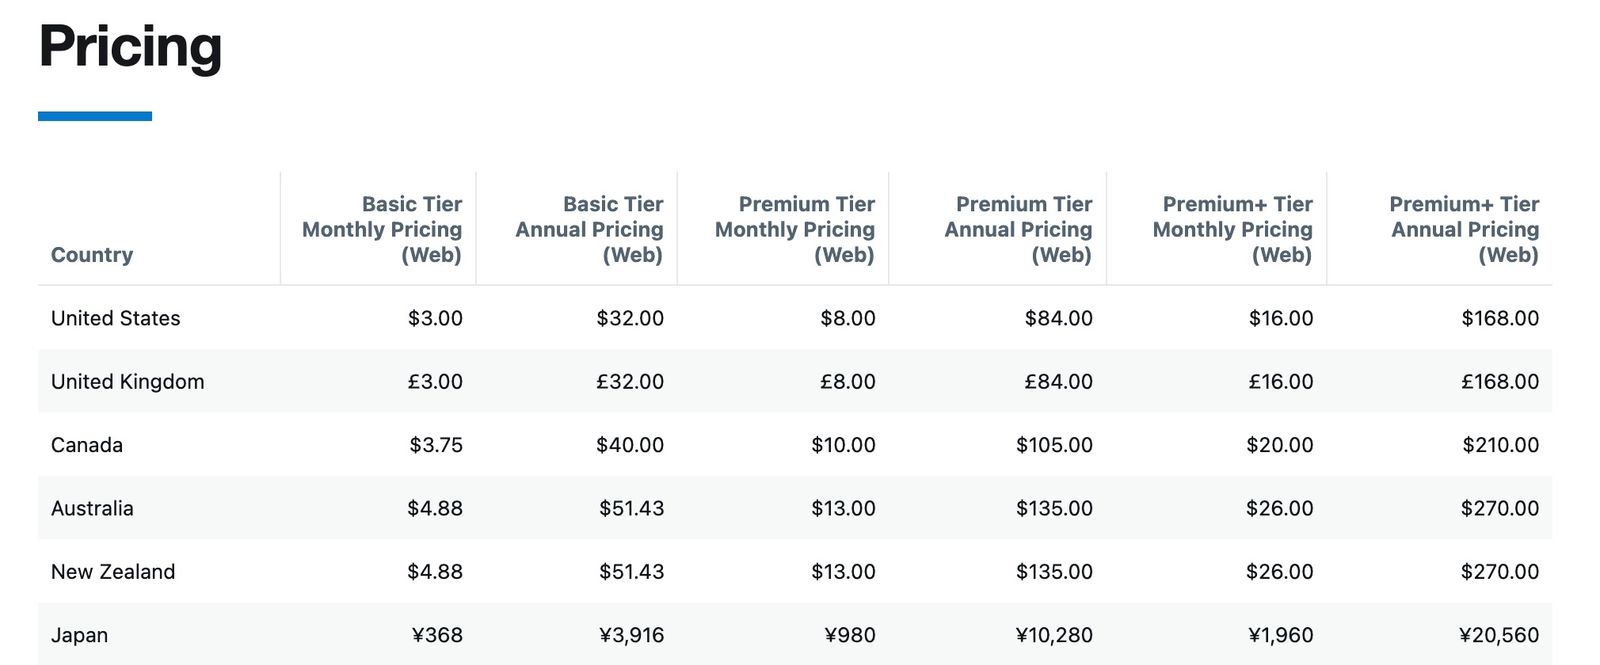This screenshot has height=665, width=1600.
Task: Click the Pricing page heading
Action: [130, 47]
